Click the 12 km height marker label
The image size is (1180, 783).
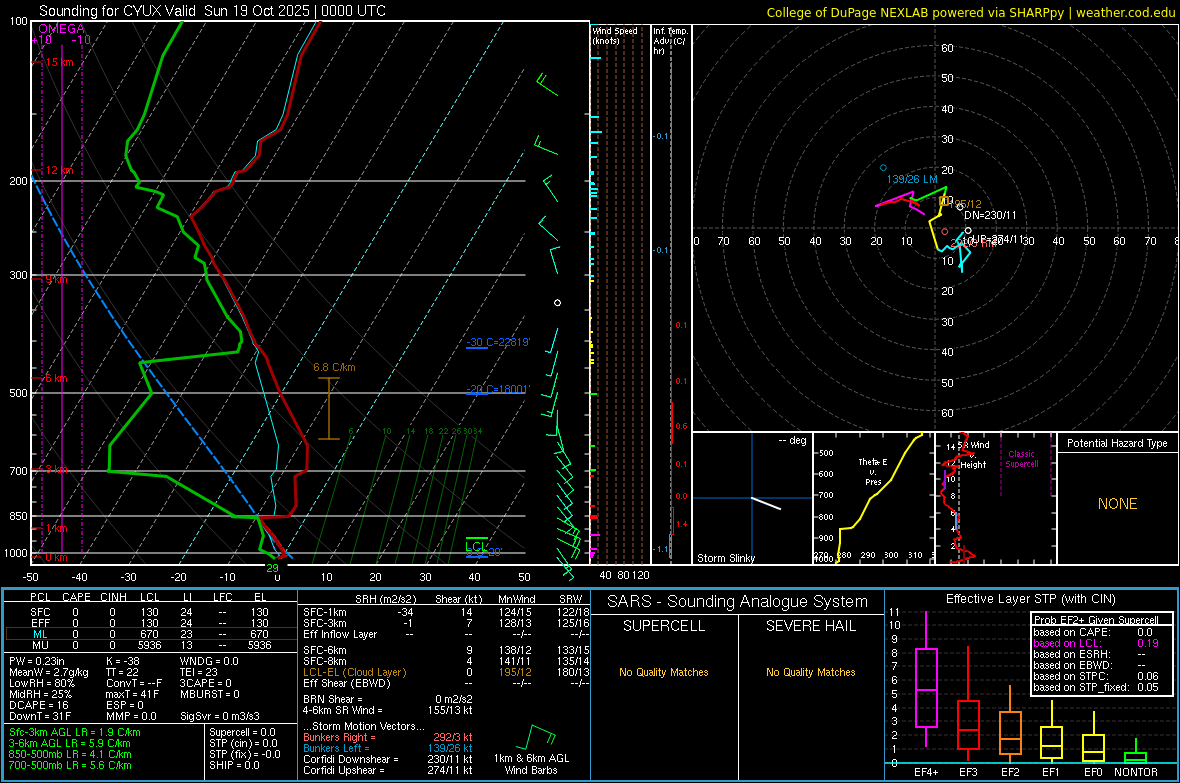tap(59, 170)
